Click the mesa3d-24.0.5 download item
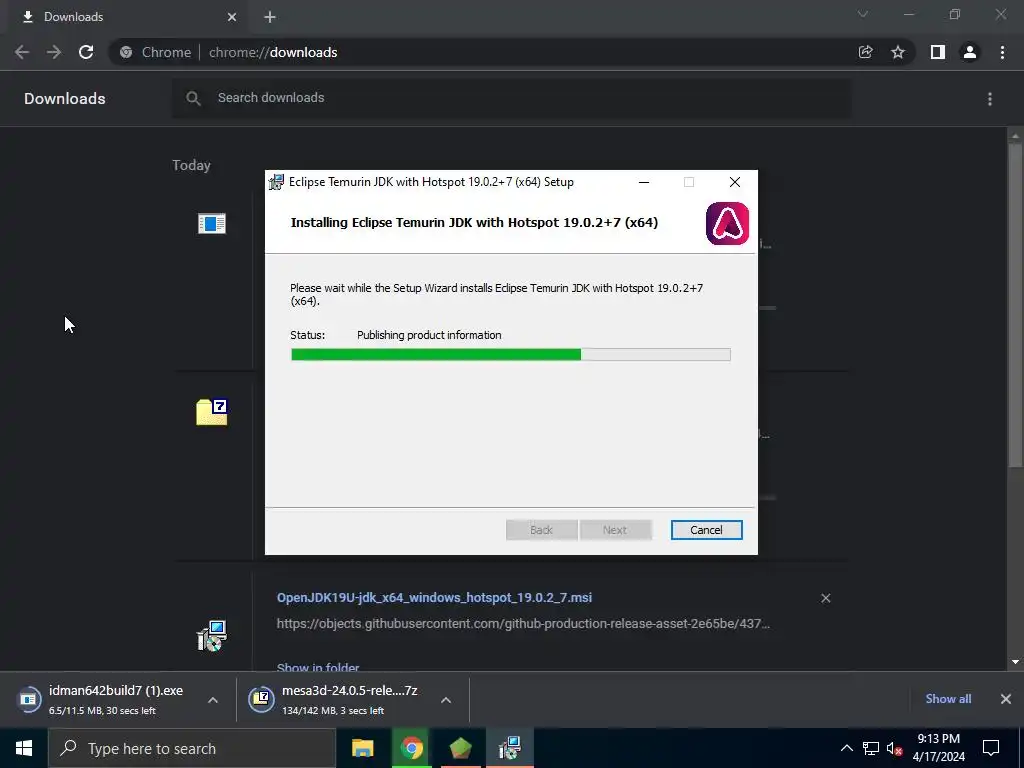Screen dimensions: 1024x768 pyautogui.click(x=336, y=699)
